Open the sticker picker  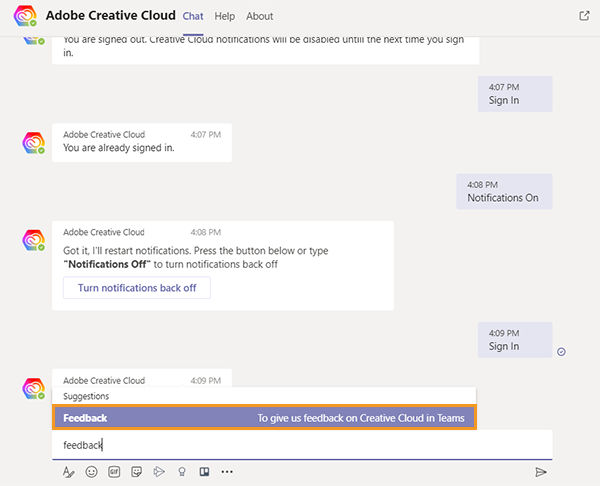tap(136, 471)
